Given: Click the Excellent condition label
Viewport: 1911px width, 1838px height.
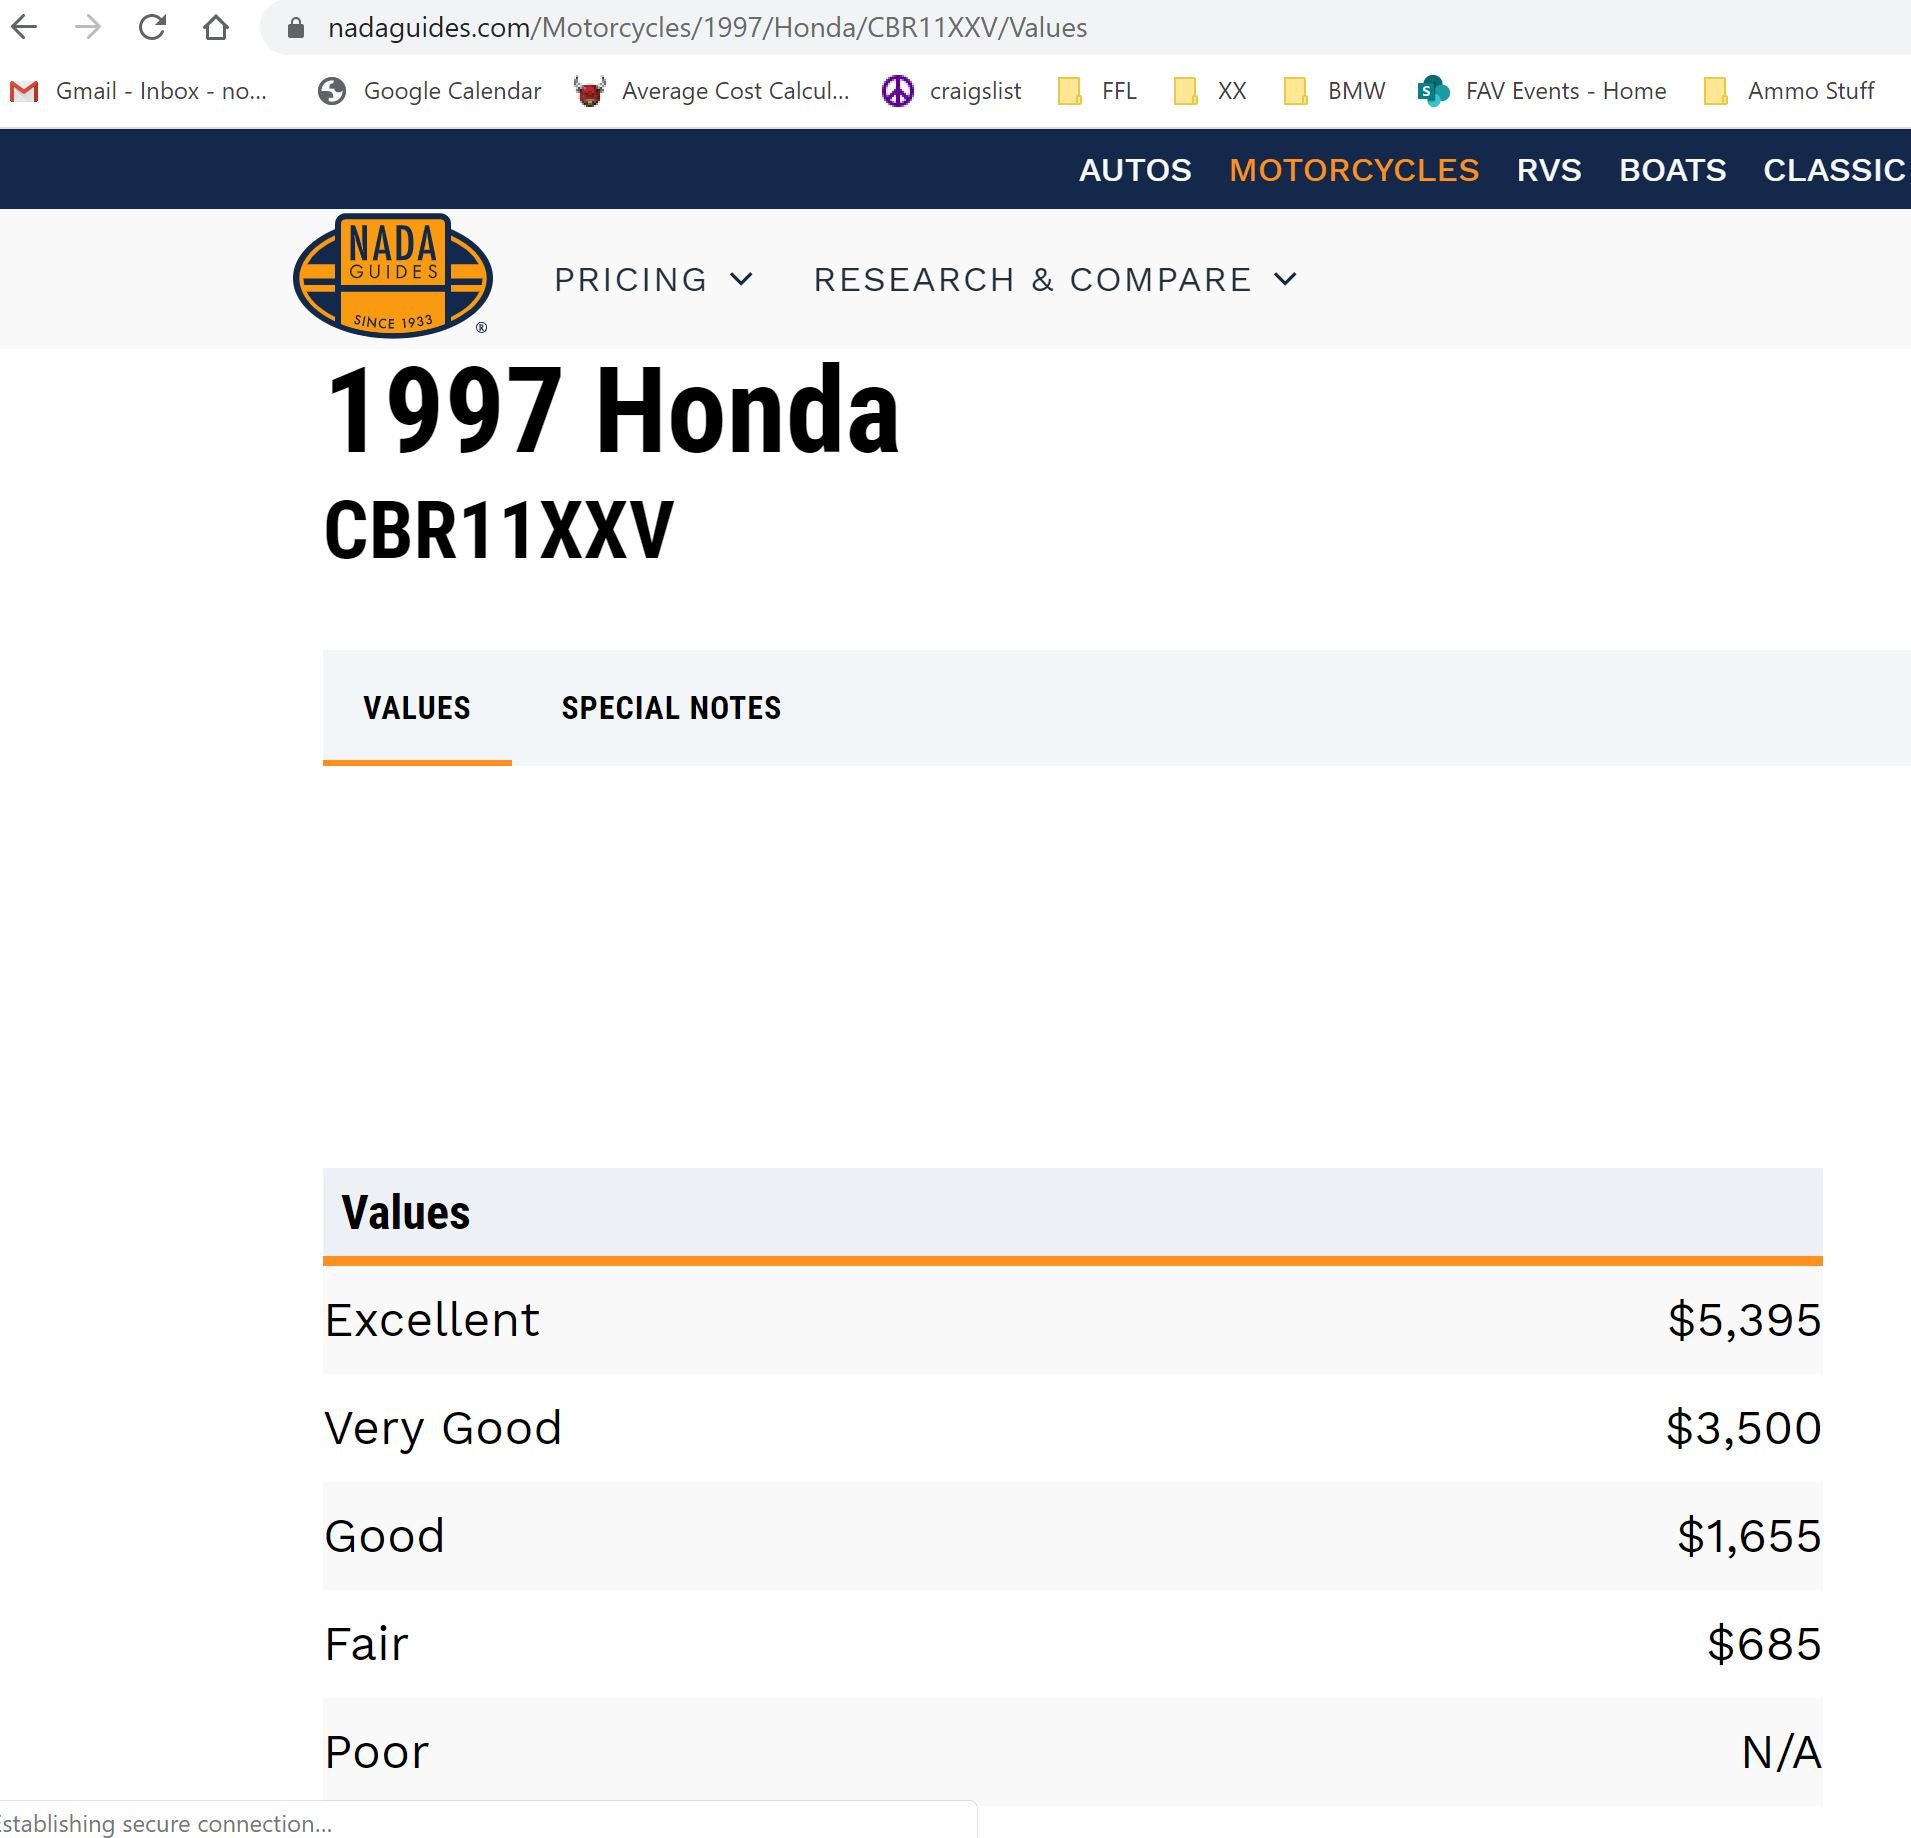Looking at the screenshot, I should (x=432, y=1321).
